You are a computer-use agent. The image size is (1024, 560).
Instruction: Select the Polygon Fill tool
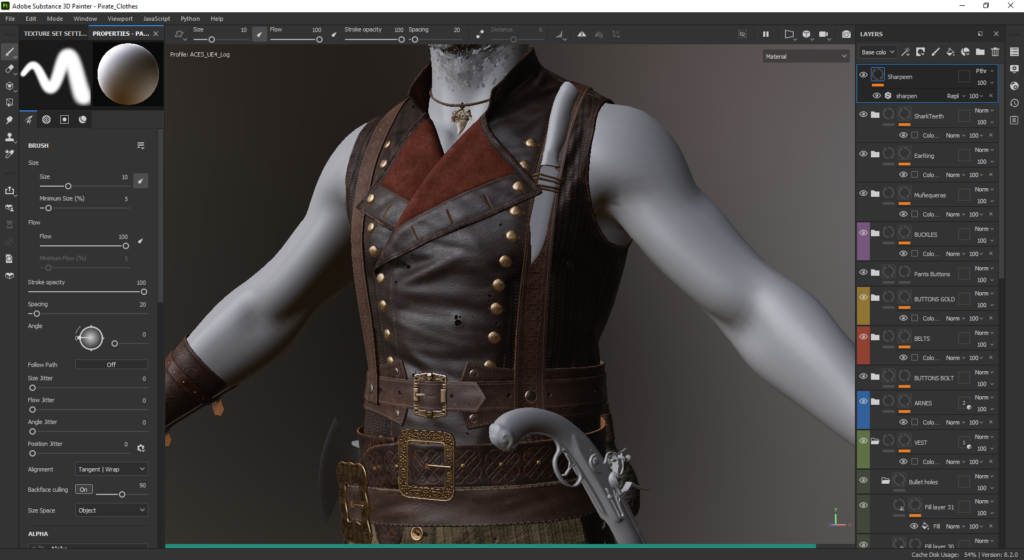pyautogui.click(x=9, y=102)
